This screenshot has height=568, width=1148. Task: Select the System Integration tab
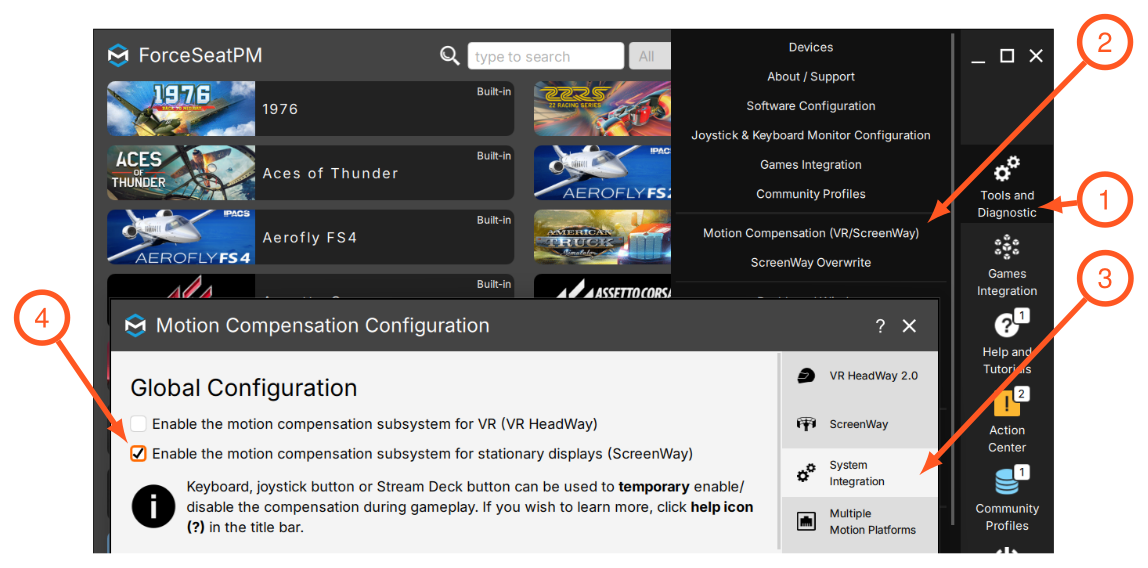coord(859,473)
